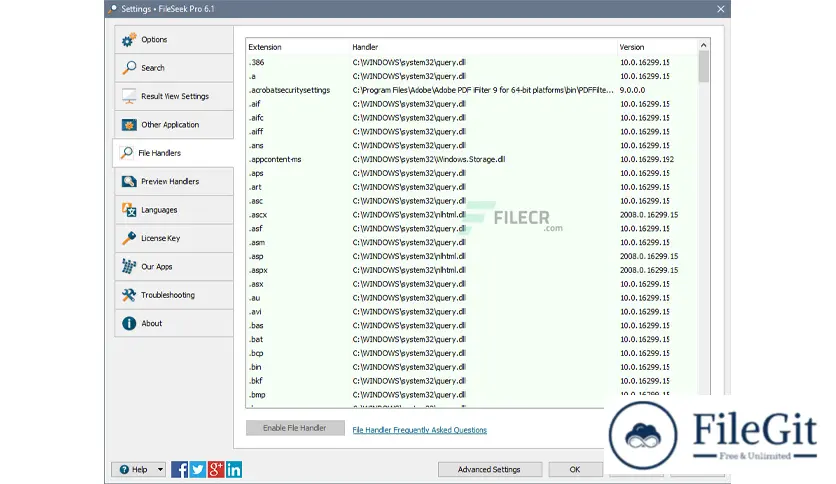The image size is (836, 484).
Task: Open the Options gears icon
Action: click(128, 40)
